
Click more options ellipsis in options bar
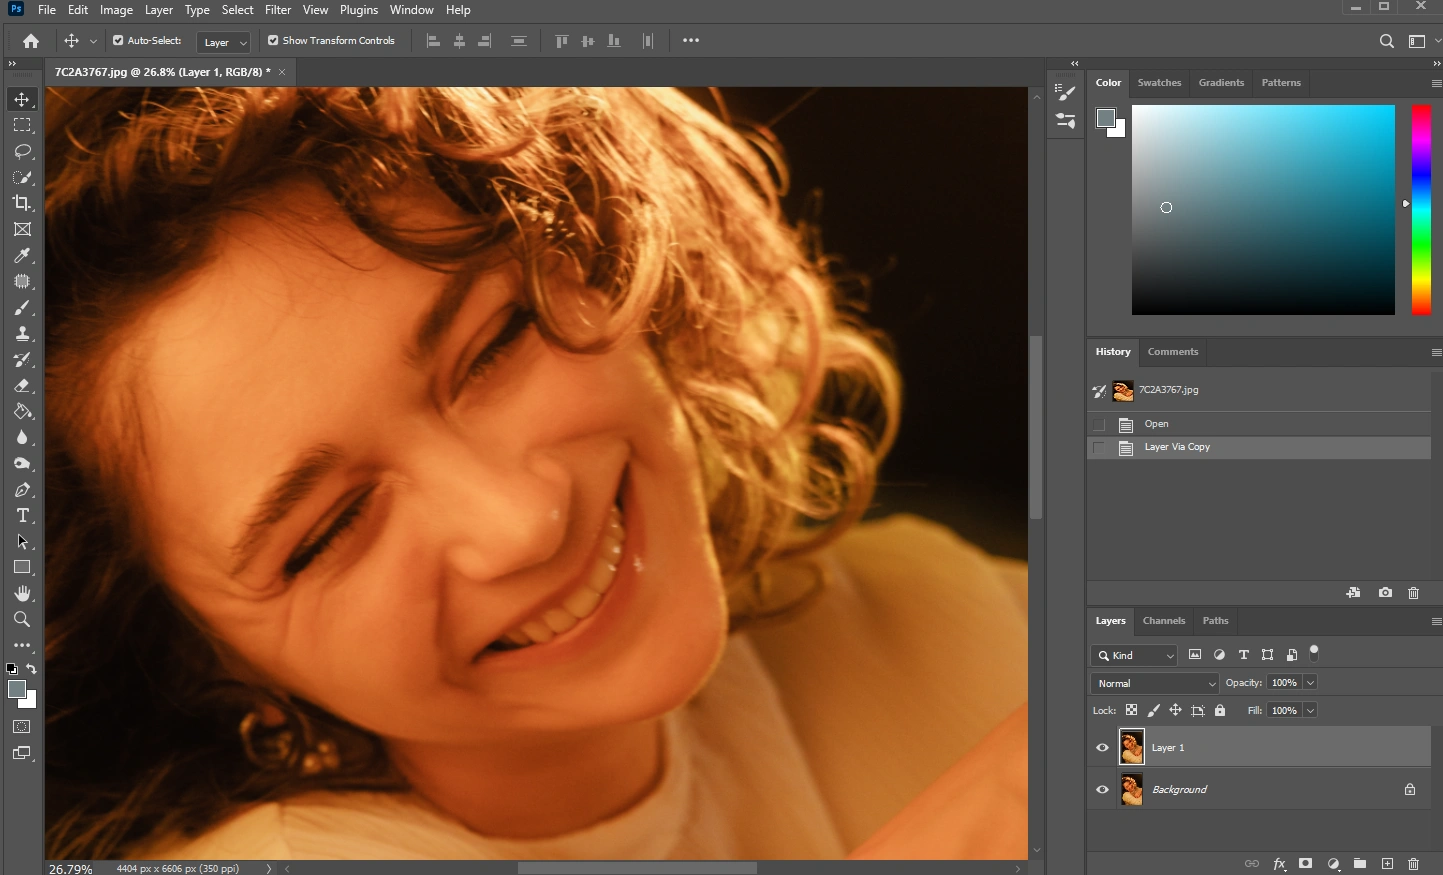click(691, 41)
